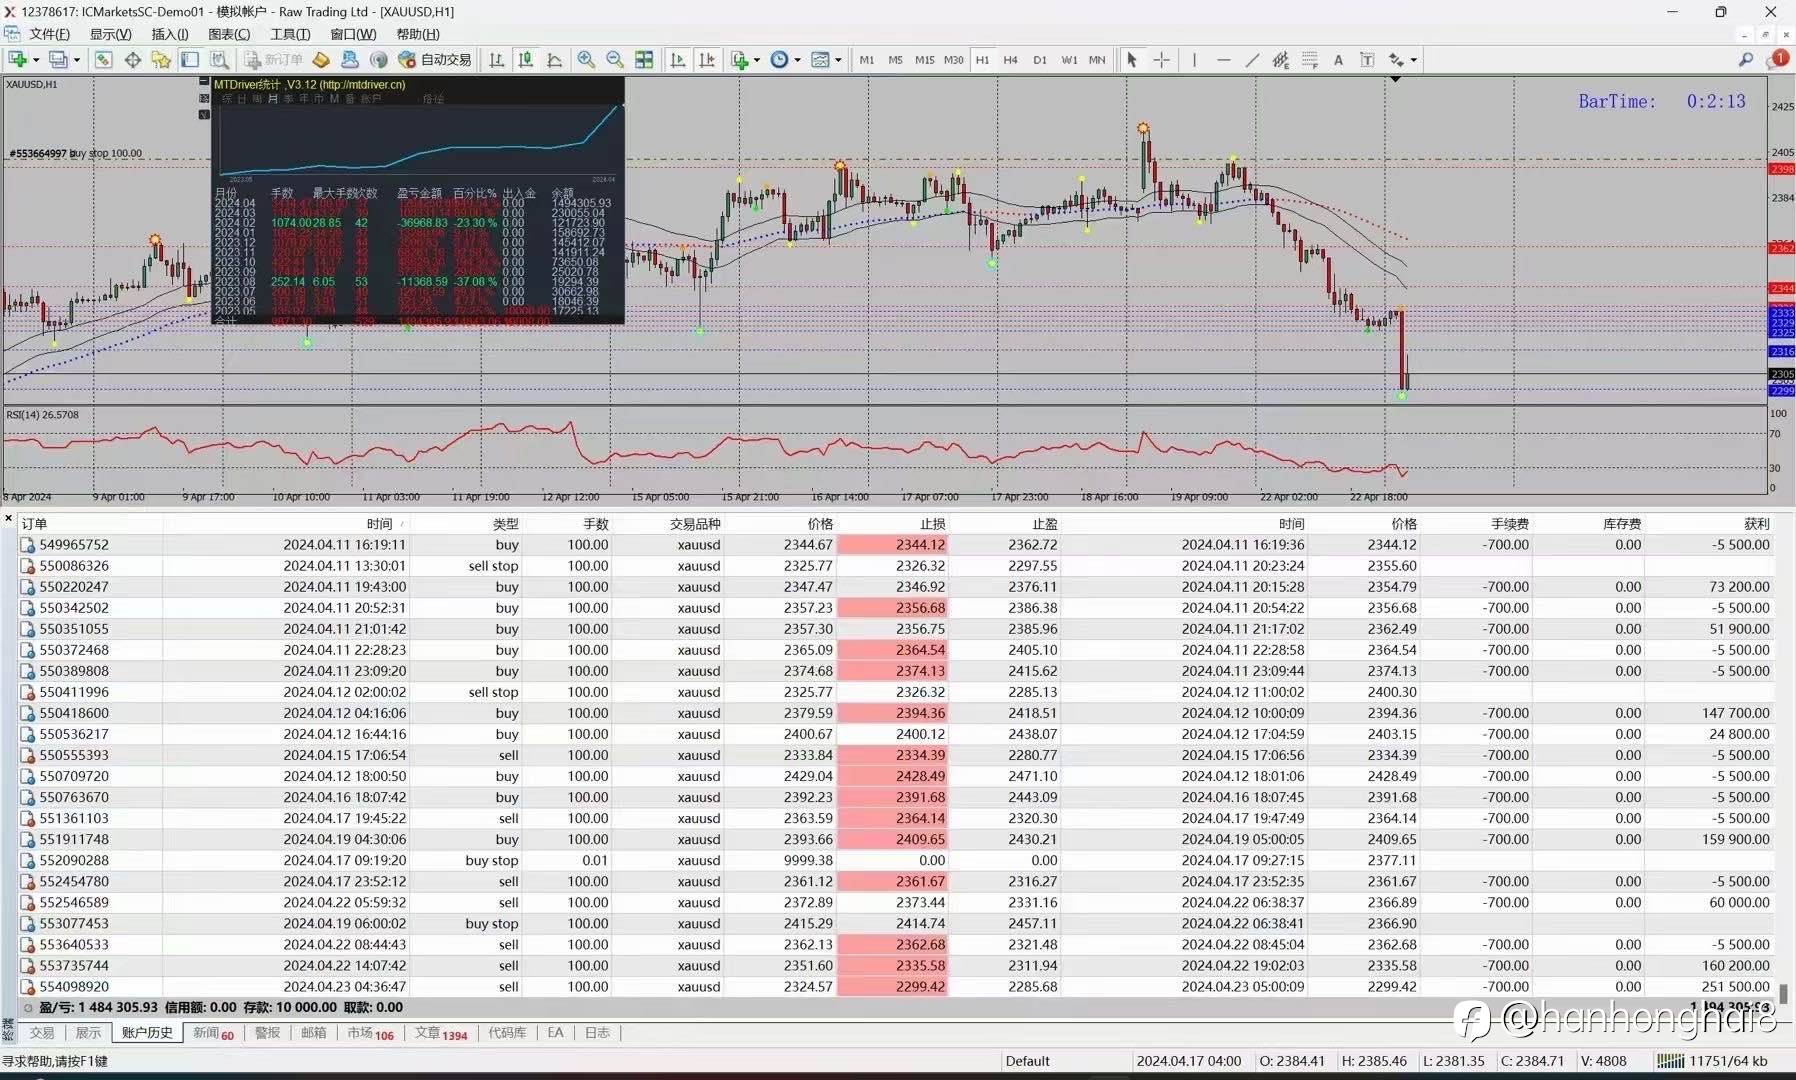This screenshot has width=1796, height=1080.
Task: Open the 图表(C) menu
Action: (229, 34)
